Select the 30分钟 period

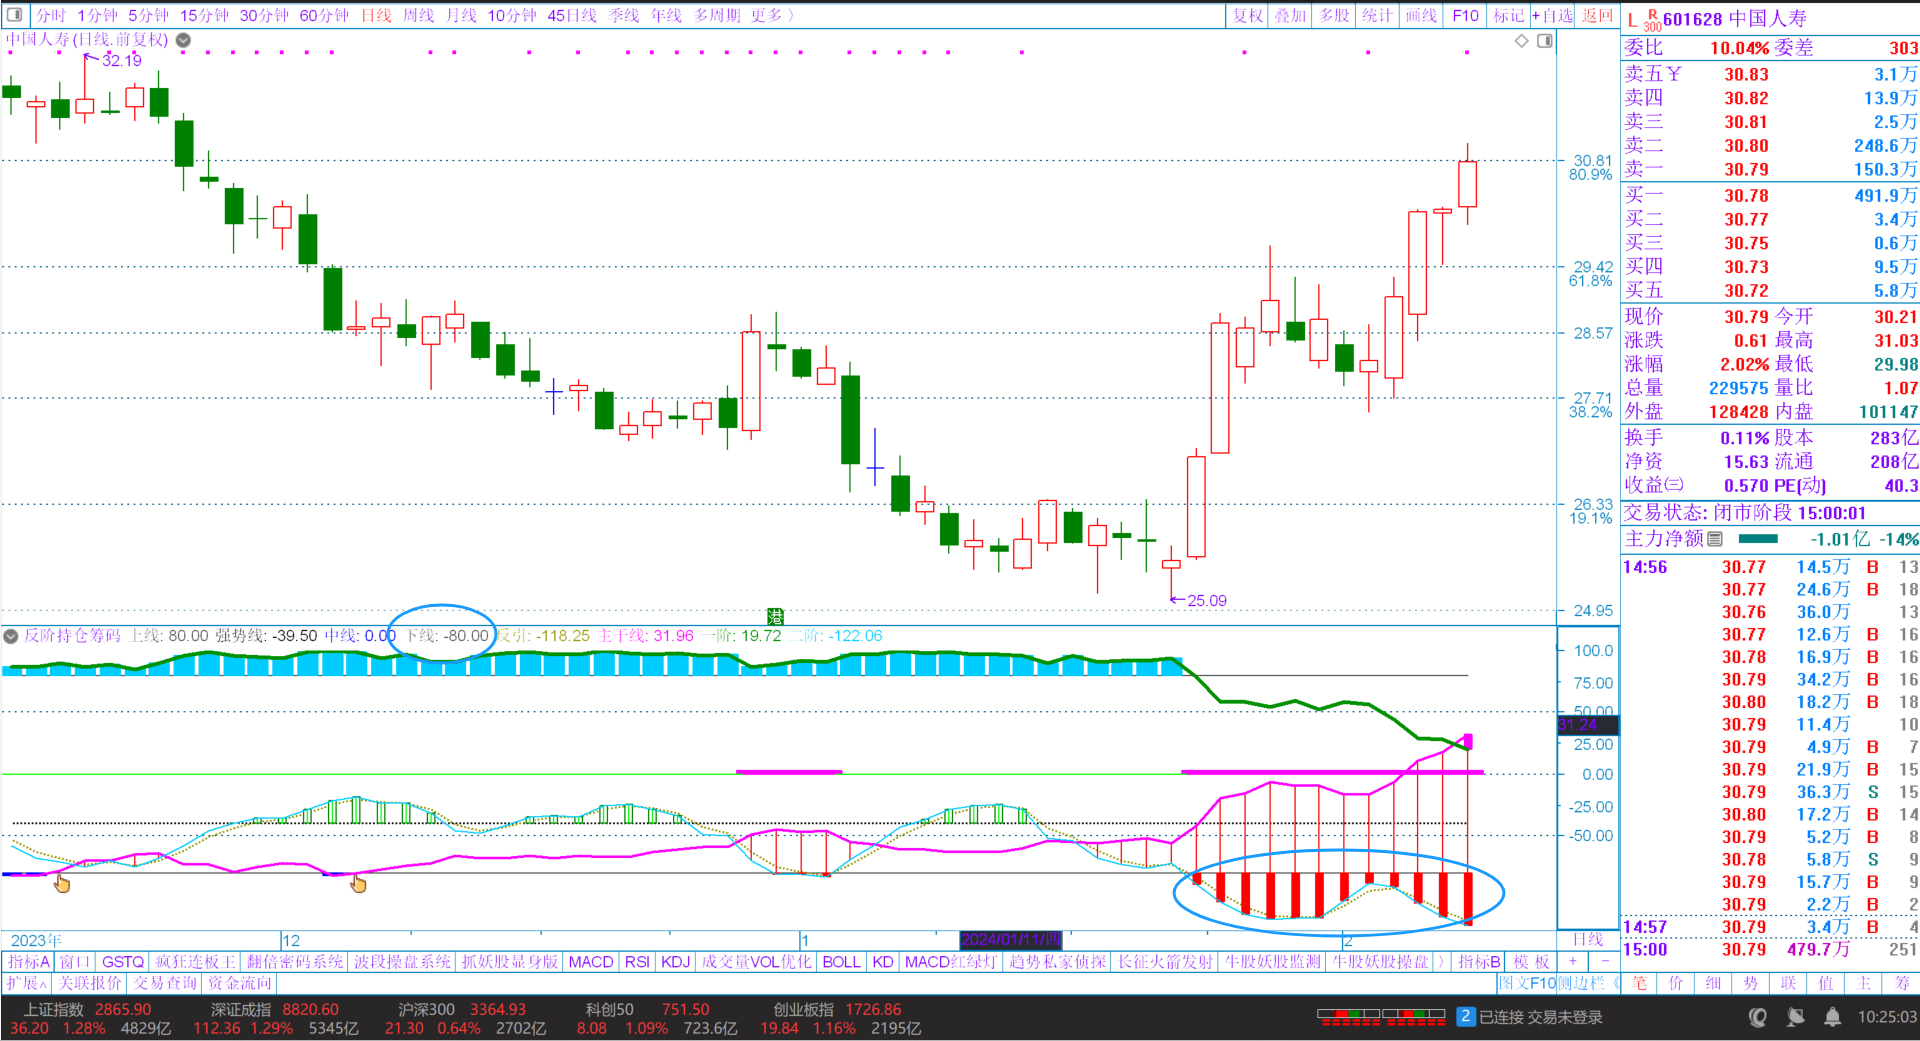[264, 15]
